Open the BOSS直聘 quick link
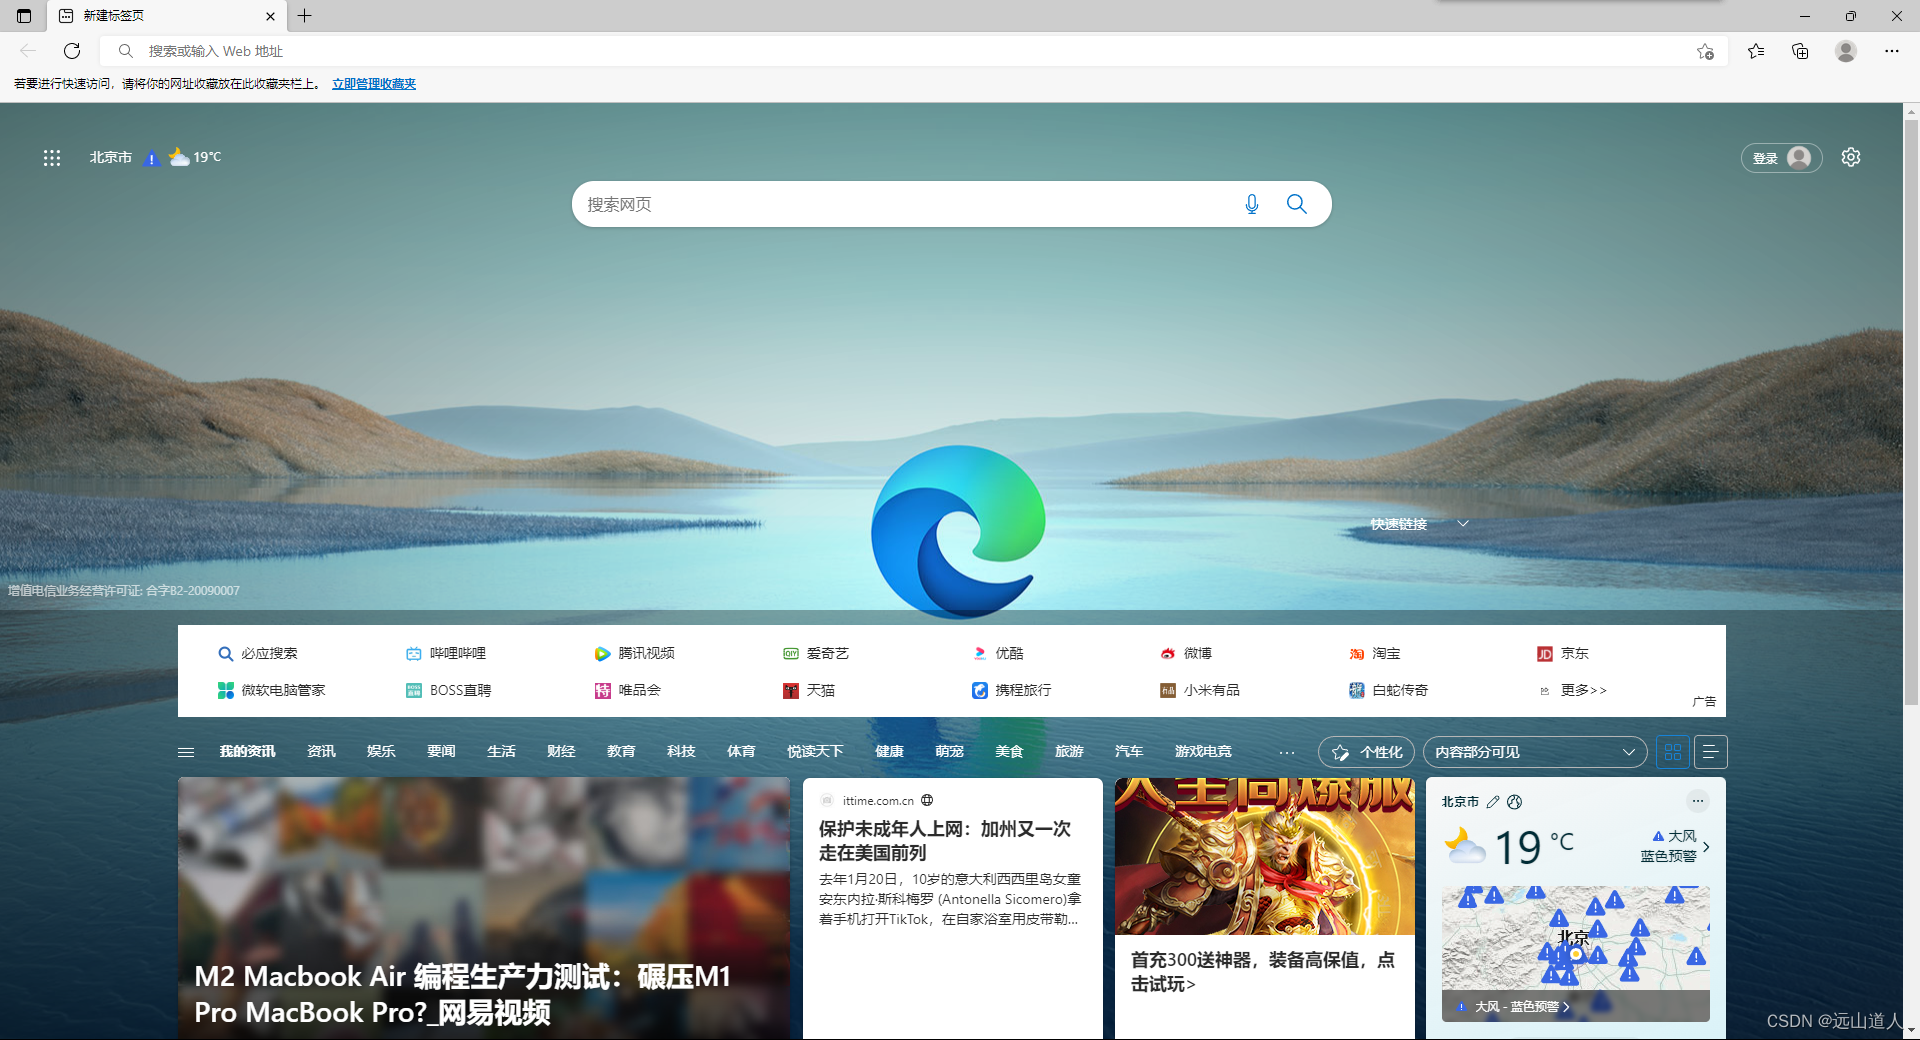The image size is (1920, 1040). pos(448,690)
